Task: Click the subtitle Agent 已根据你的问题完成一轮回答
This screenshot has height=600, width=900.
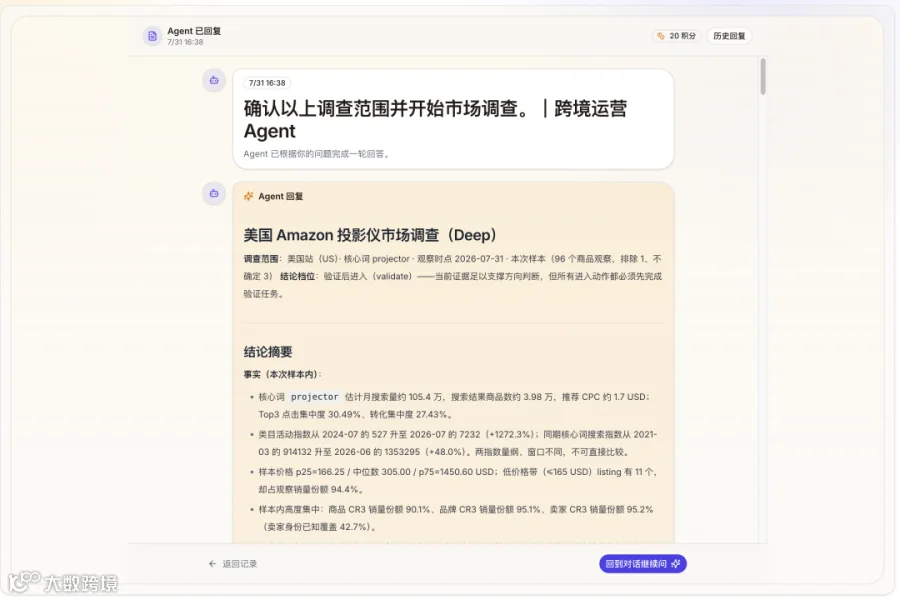Action: (x=317, y=154)
